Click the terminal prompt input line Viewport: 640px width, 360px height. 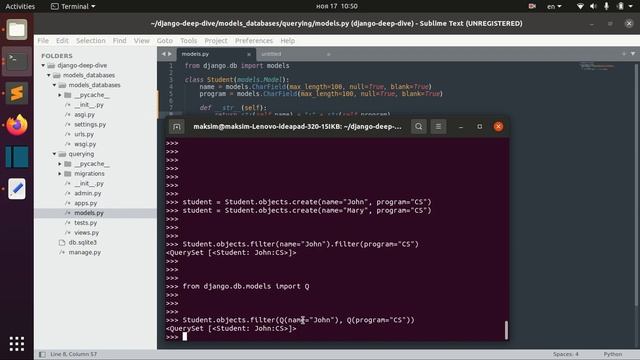tap(335, 337)
